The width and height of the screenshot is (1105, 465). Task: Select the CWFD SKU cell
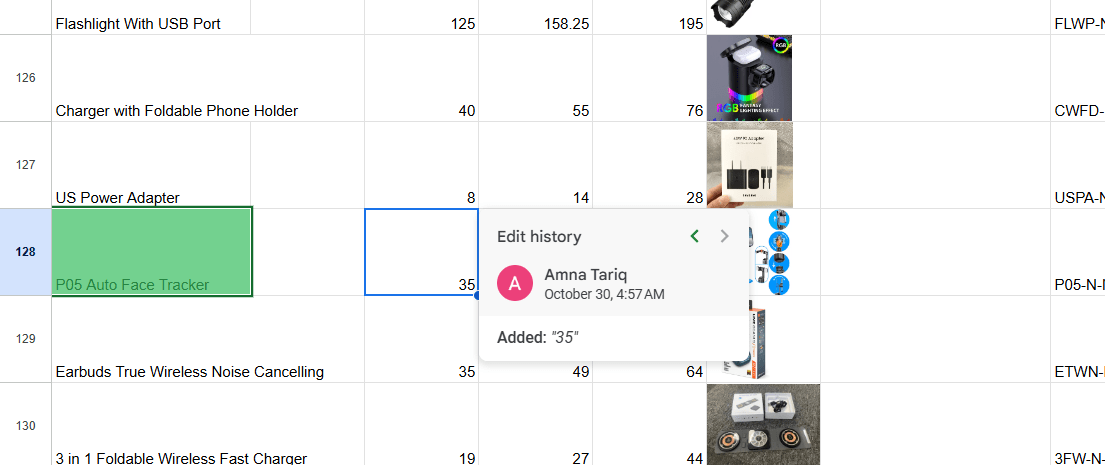pyautogui.click(x=1078, y=110)
